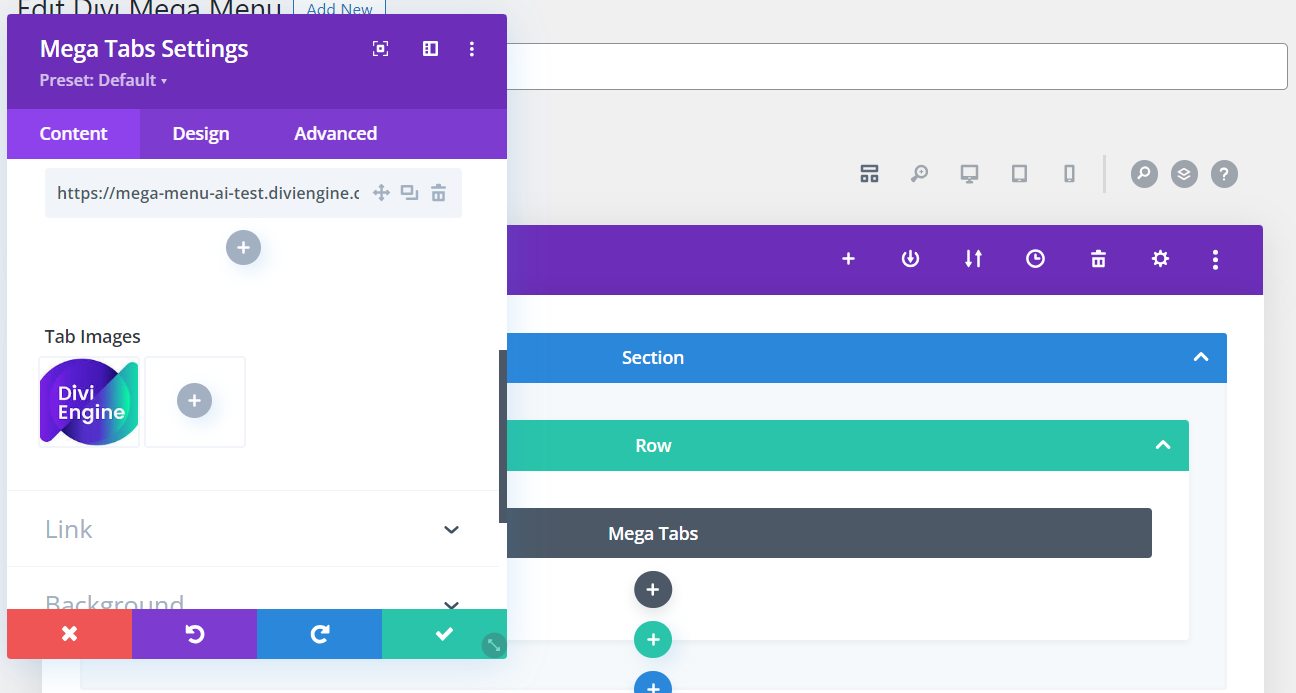Collapse the blue Section bar chevron
The width and height of the screenshot is (1296, 693).
[1201, 358]
